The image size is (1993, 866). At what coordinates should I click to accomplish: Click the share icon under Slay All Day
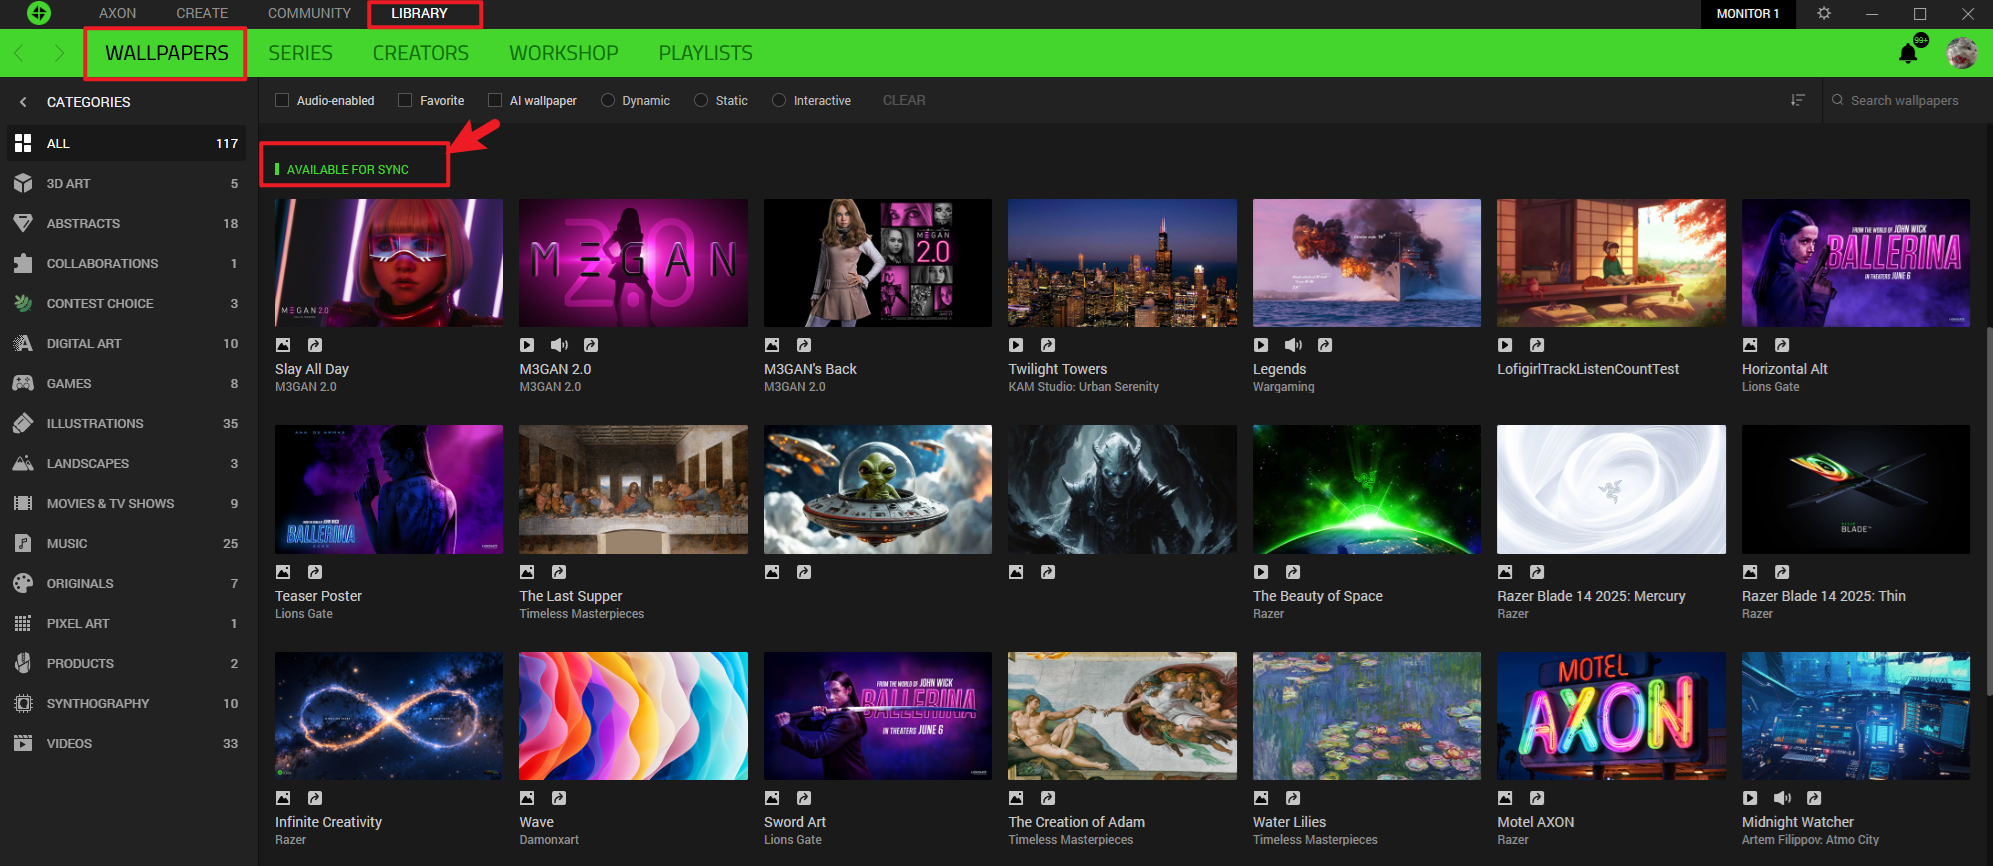point(315,345)
